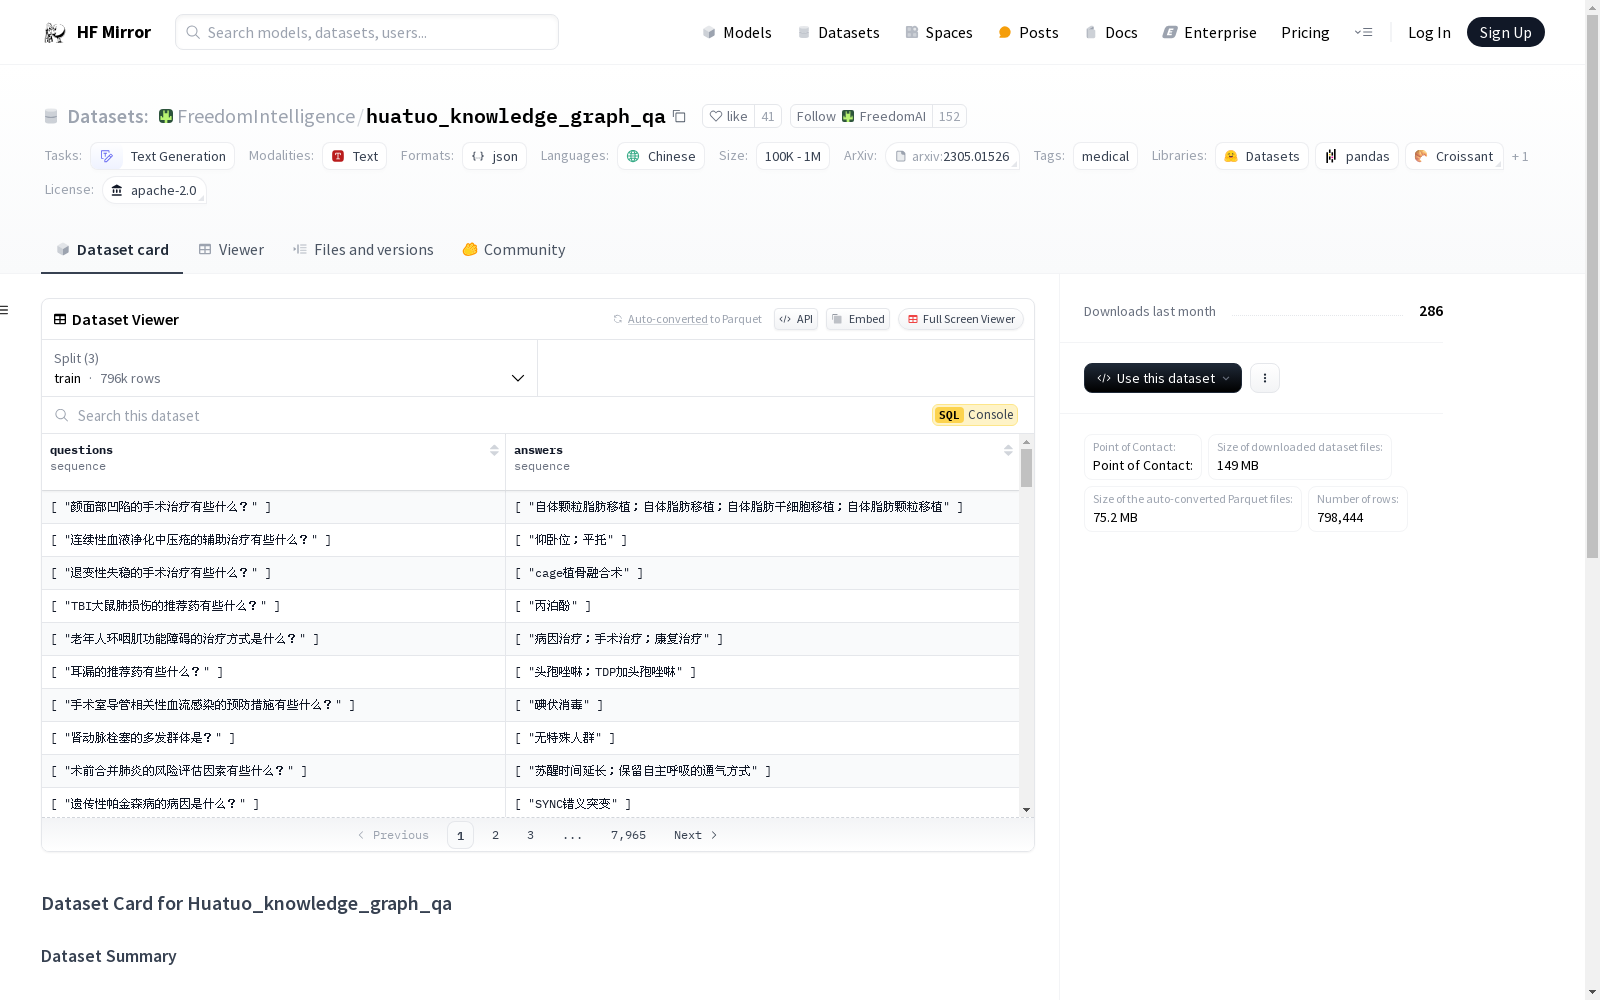Click the copy icon next to the dataset name
The image size is (1600, 1000).
pyautogui.click(x=680, y=116)
